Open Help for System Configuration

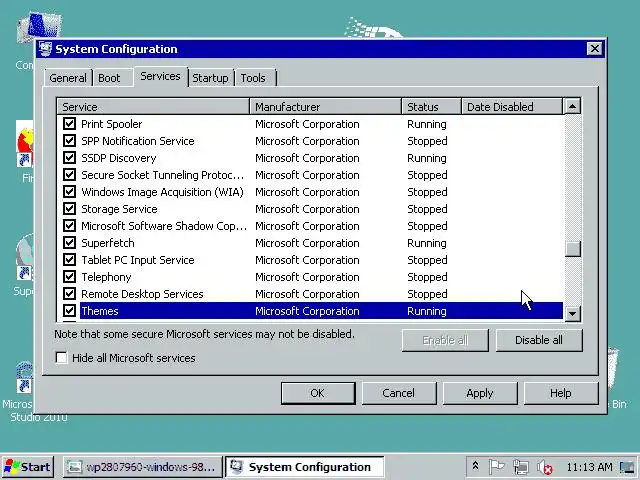point(560,393)
